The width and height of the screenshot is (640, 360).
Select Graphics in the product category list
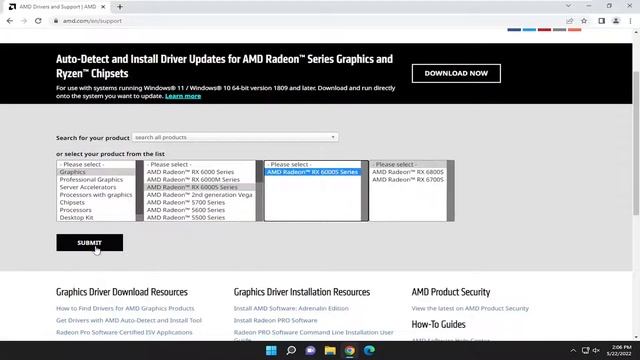tap(96, 172)
